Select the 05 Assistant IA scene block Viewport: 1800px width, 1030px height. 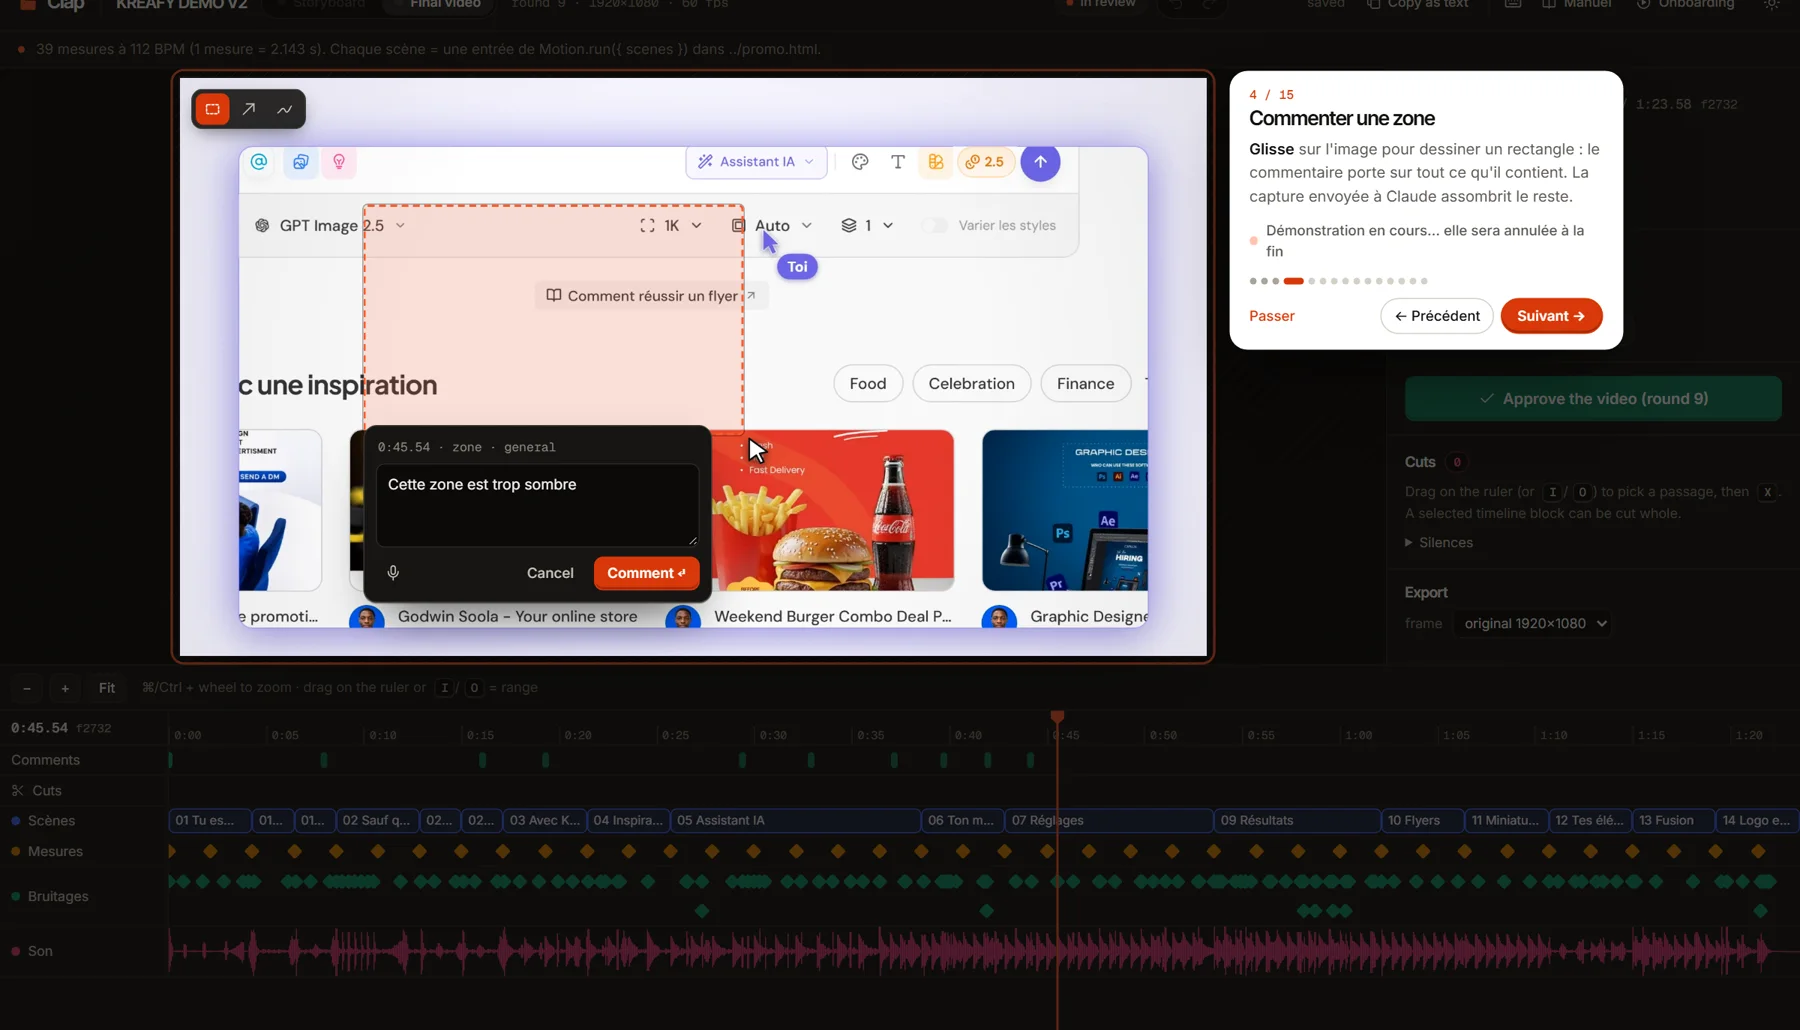(x=795, y=820)
